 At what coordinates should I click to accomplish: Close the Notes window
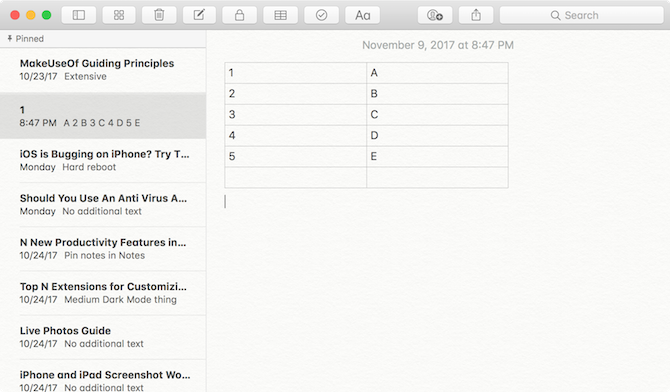[15, 15]
